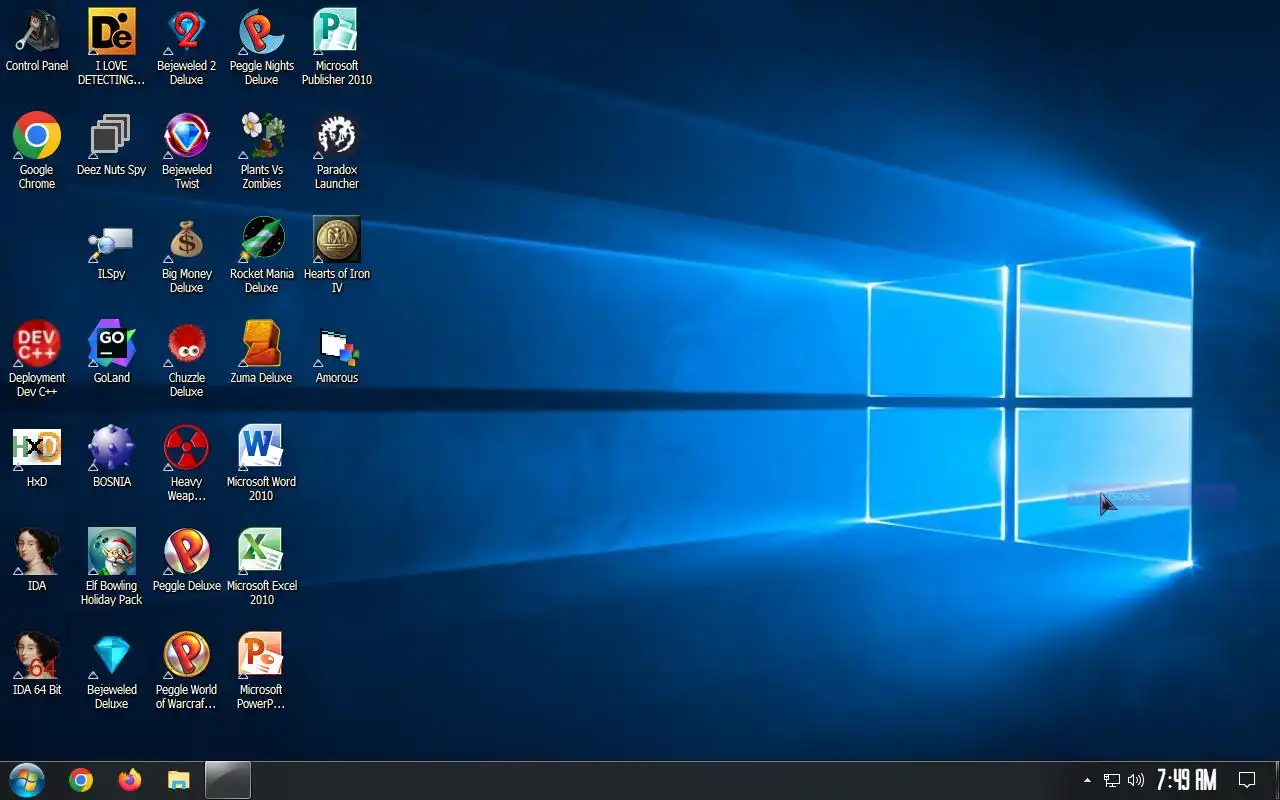Open the notification center icon
Screen dimensions: 1280x800
point(1247,780)
